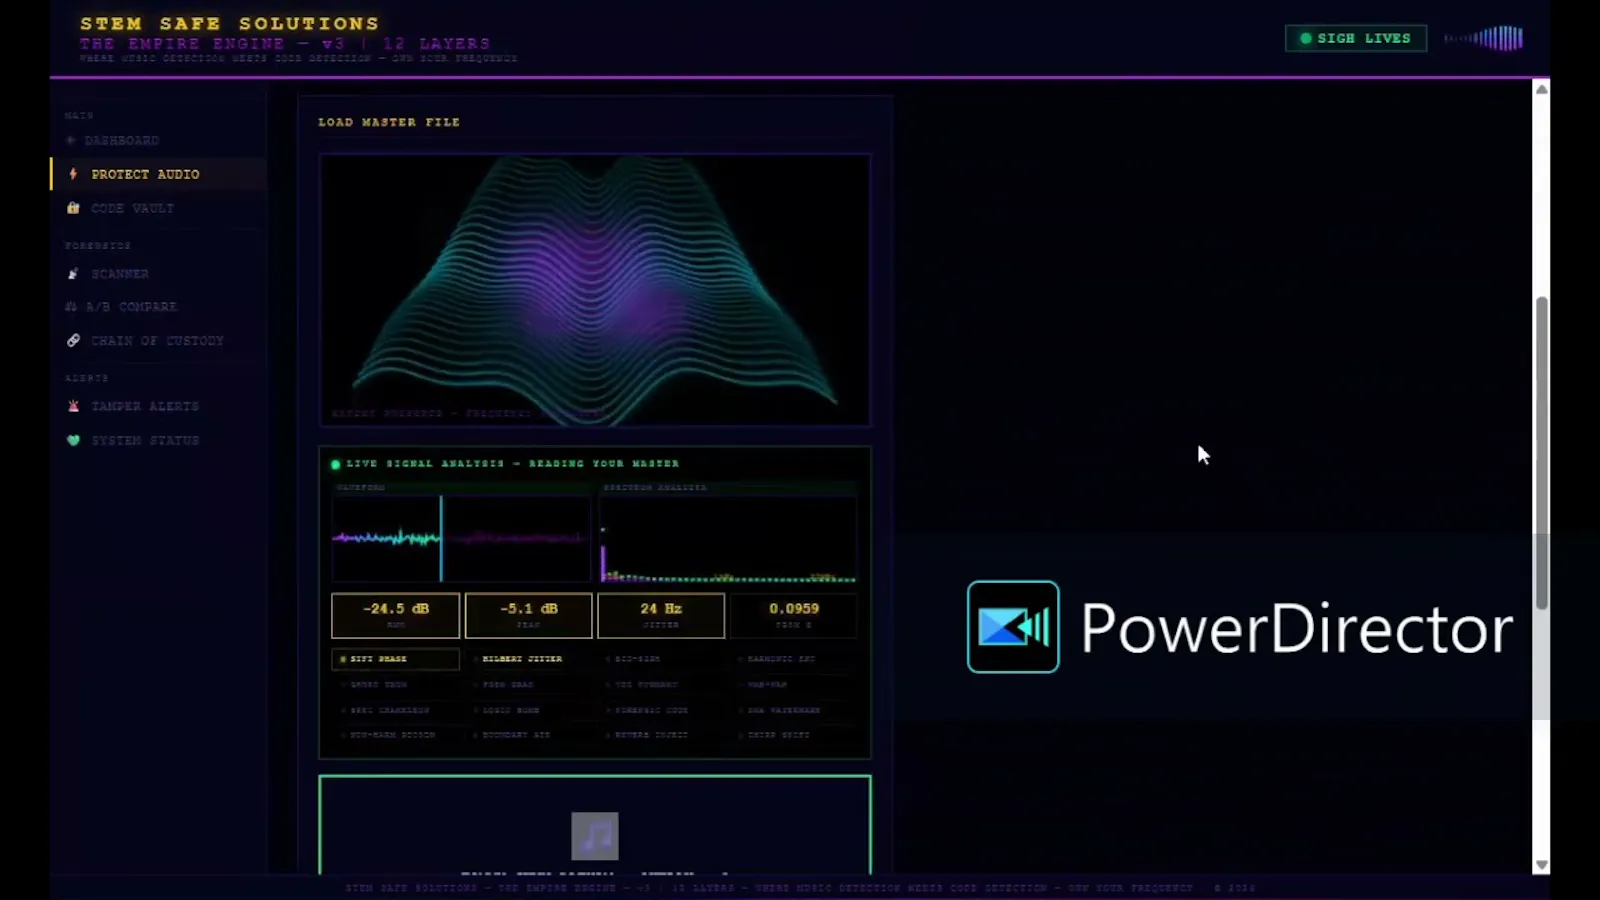Select the -5.1 dB peak readout
The image size is (1600, 900).
pyautogui.click(x=529, y=615)
